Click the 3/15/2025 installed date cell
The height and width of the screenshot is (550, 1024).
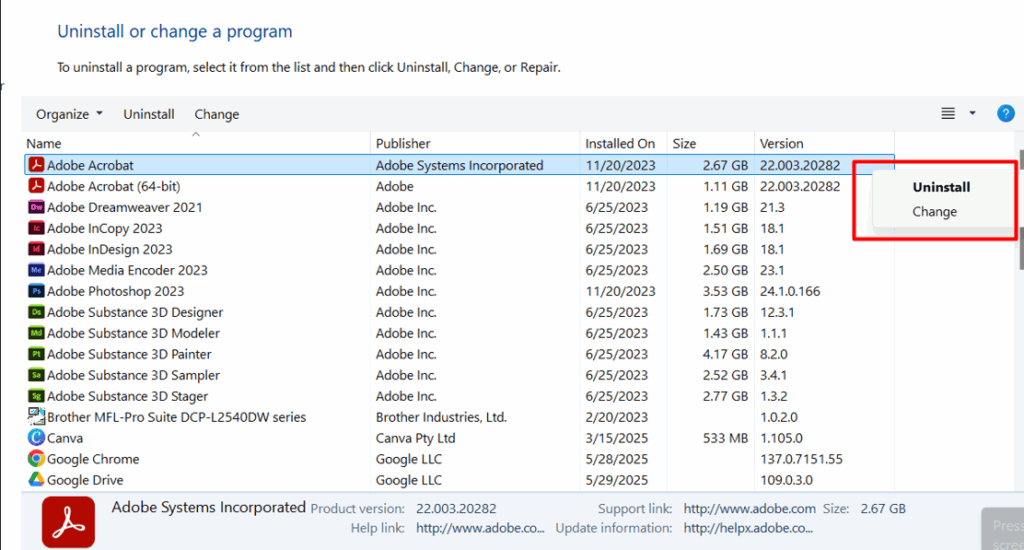pyautogui.click(x=616, y=438)
